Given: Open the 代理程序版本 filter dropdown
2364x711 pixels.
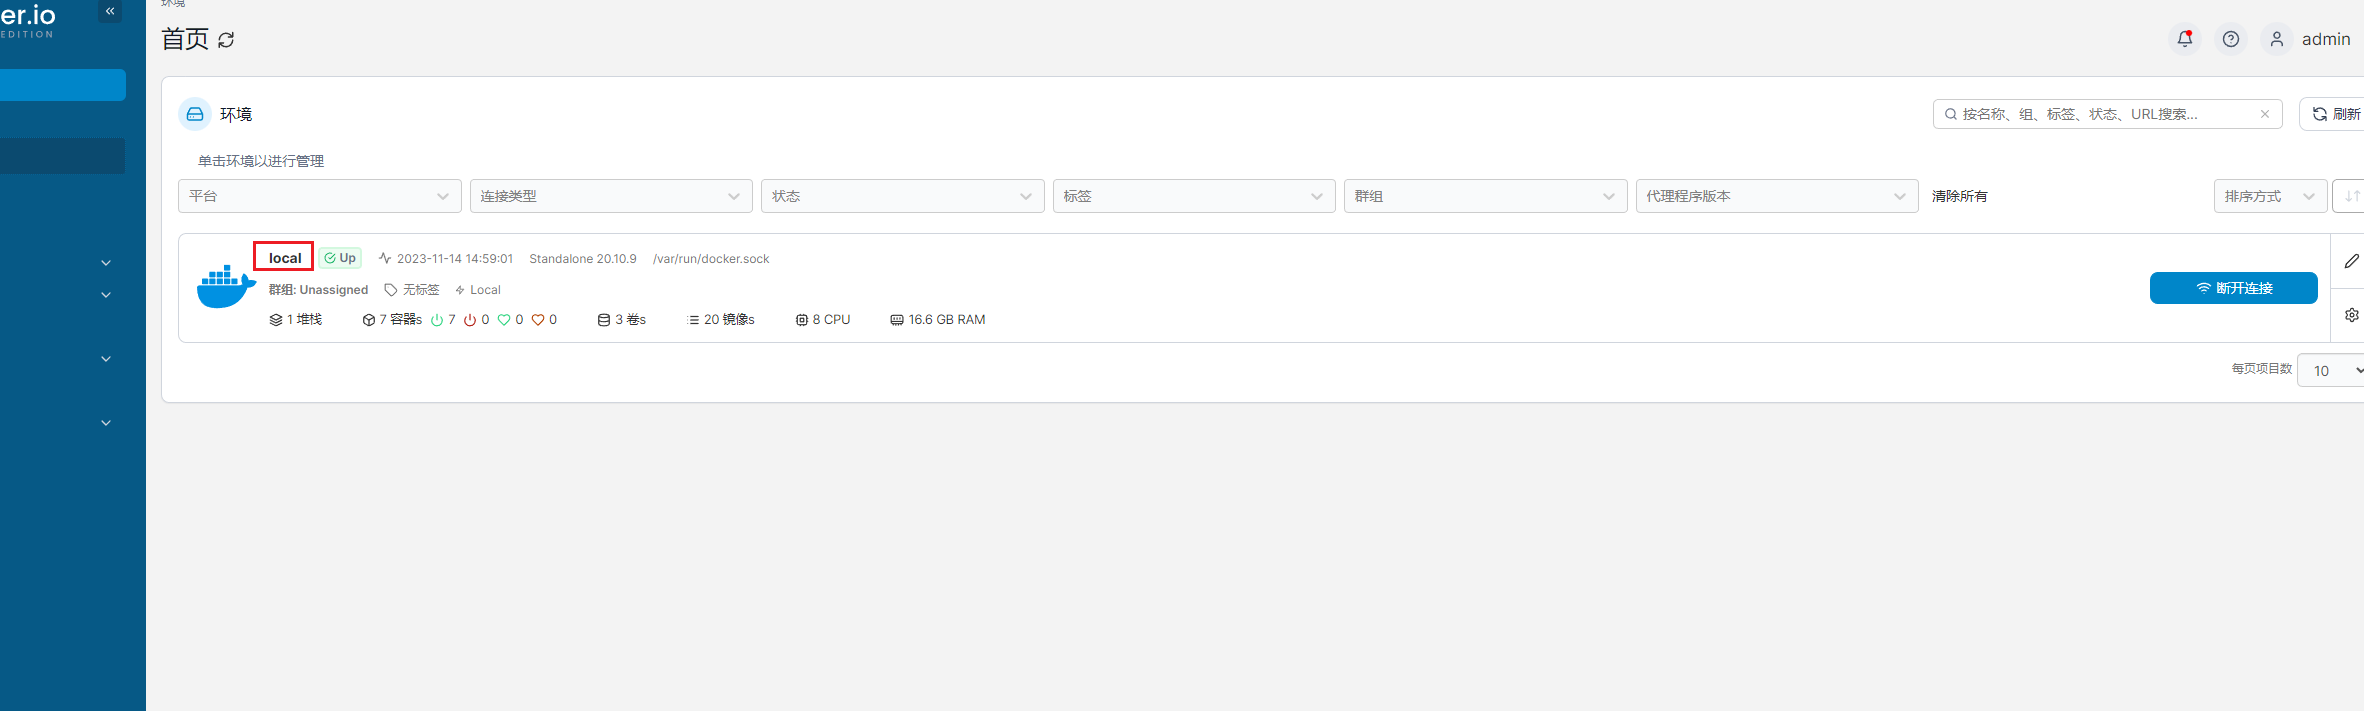Looking at the screenshot, I should click(x=1777, y=196).
